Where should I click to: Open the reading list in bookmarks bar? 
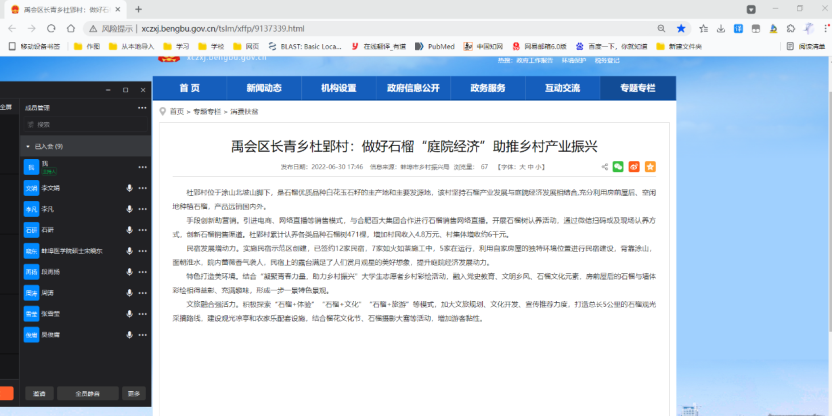806,46
